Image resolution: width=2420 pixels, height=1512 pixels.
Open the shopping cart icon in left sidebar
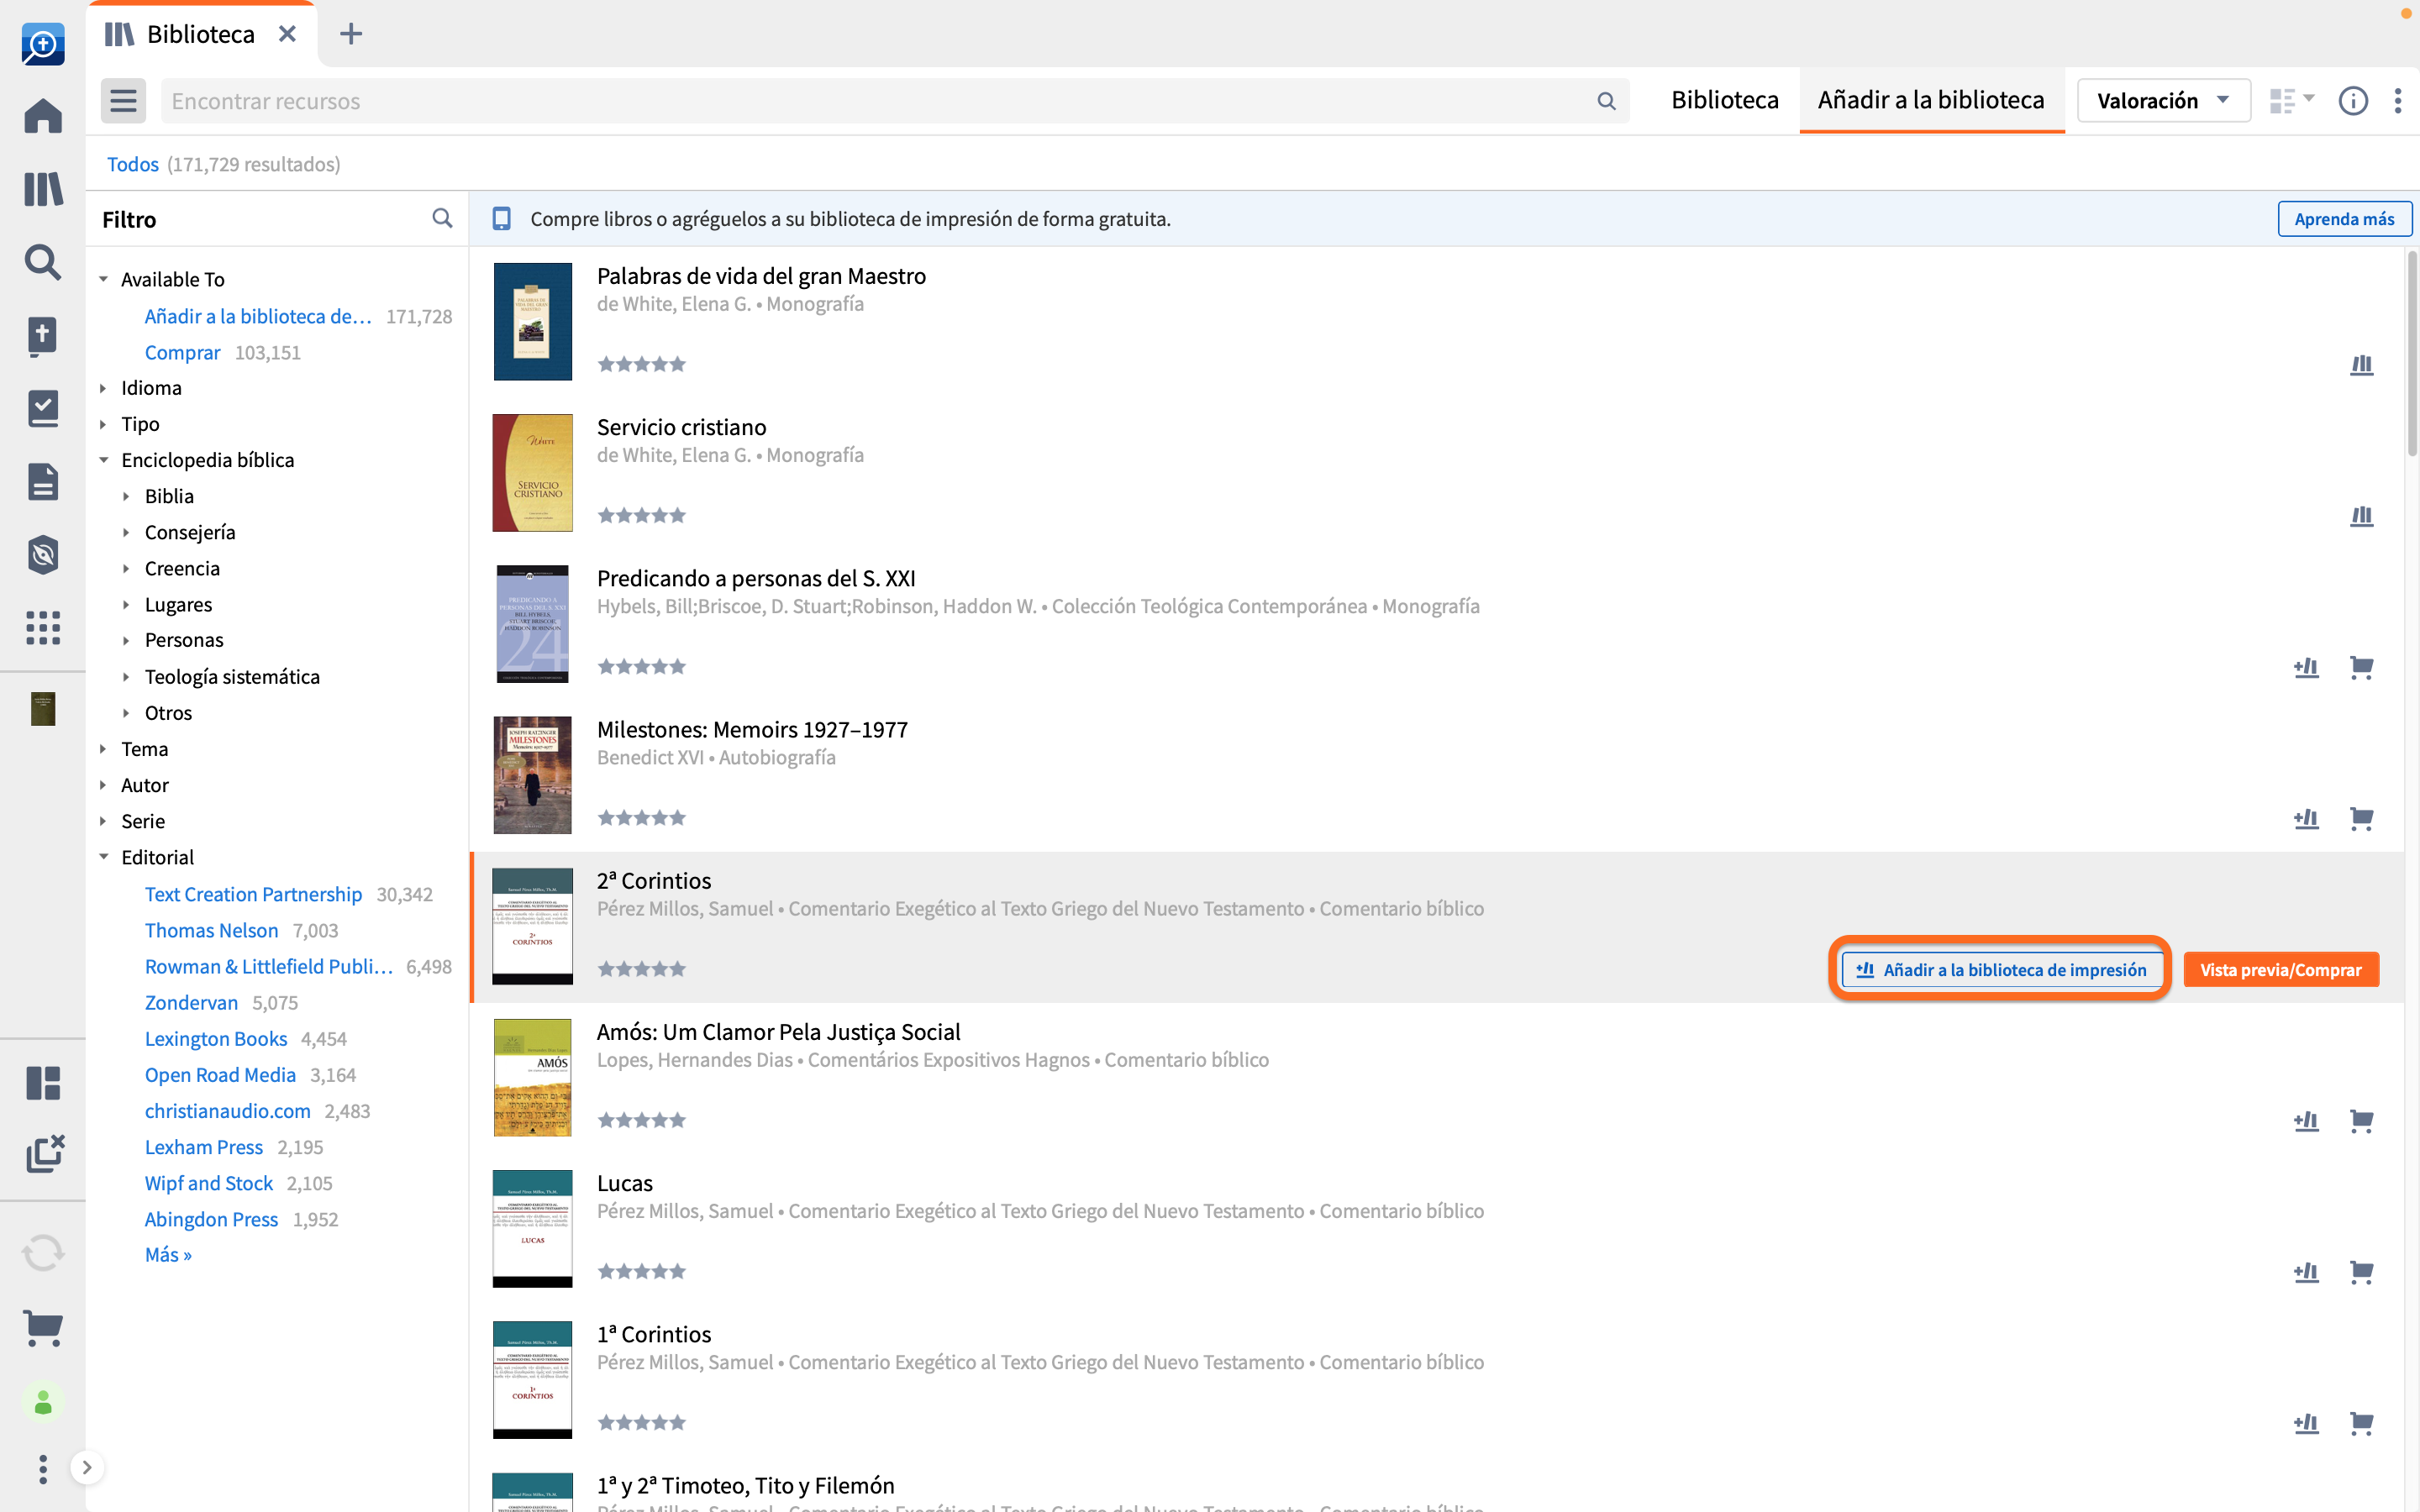[x=43, y=1328]
